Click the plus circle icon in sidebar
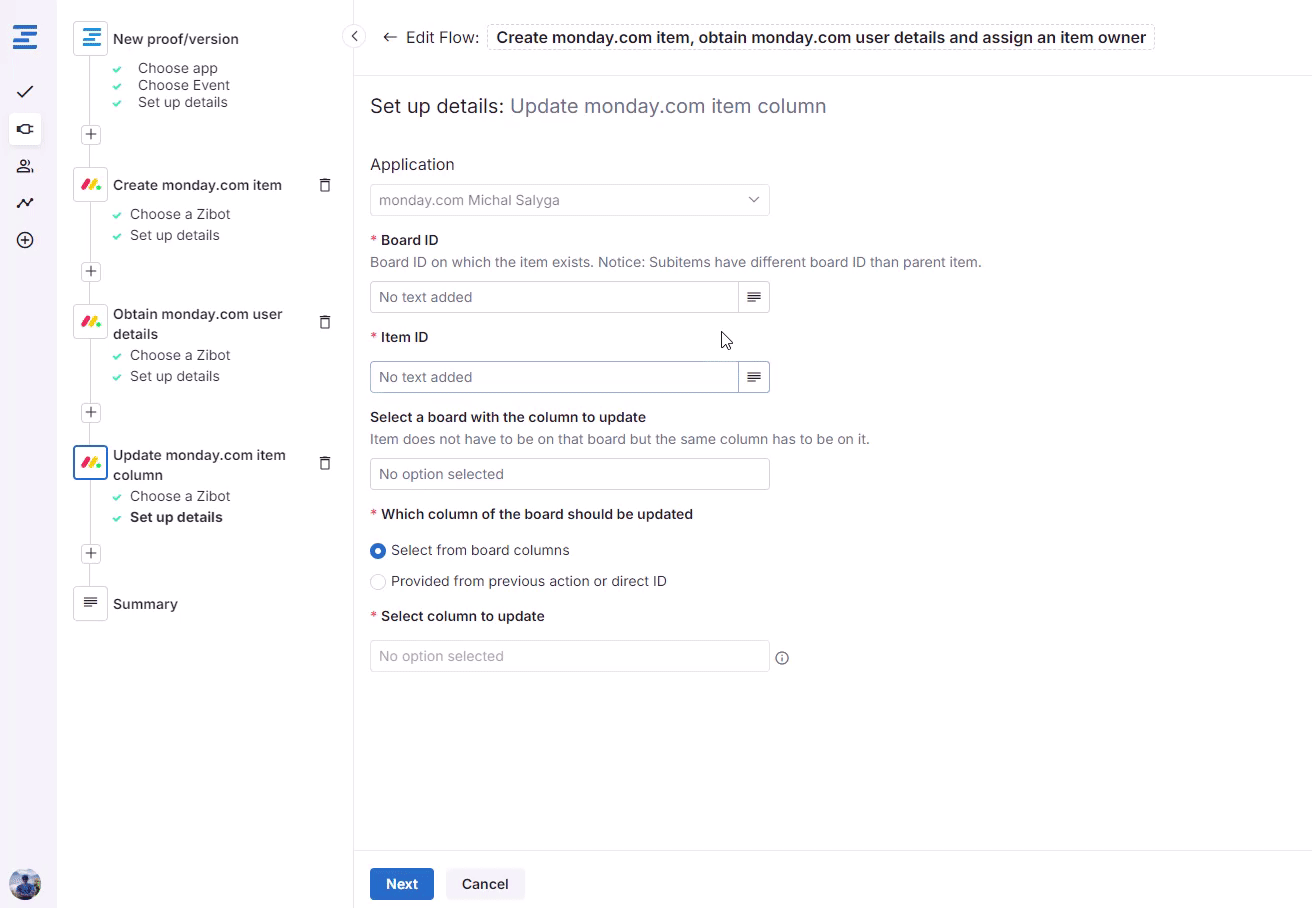 [25, 240]
